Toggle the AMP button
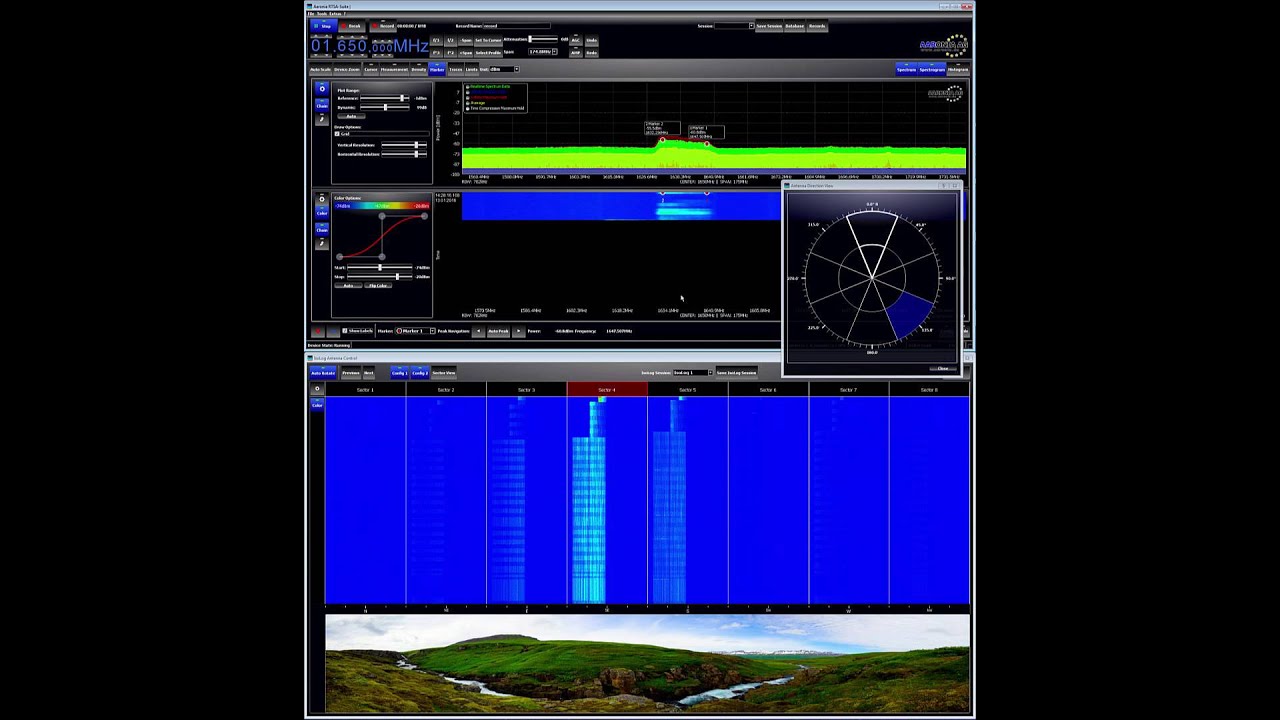Screen dimensions: 1280x720 (x=575, y=52)
